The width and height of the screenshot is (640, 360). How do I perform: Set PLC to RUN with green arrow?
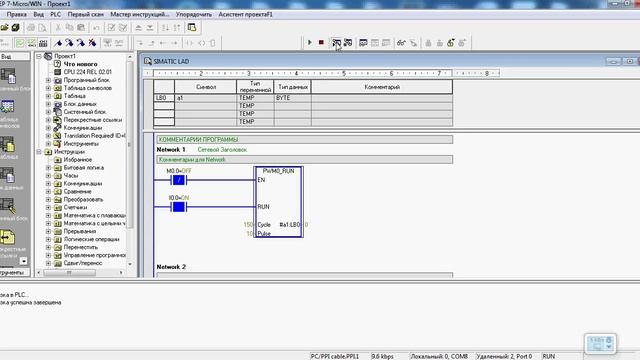309,42
